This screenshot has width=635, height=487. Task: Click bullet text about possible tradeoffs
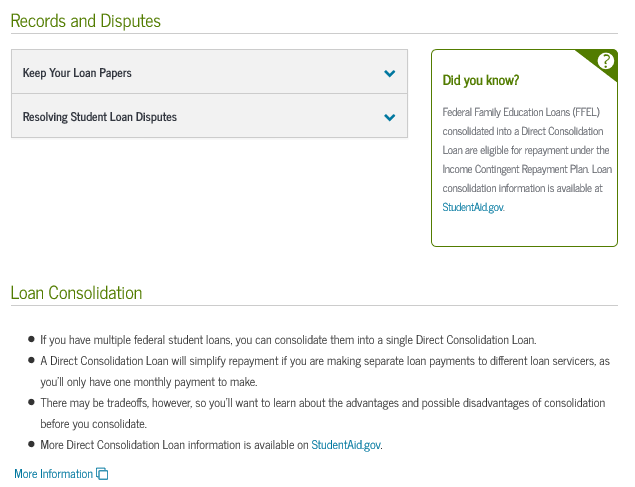322,402
